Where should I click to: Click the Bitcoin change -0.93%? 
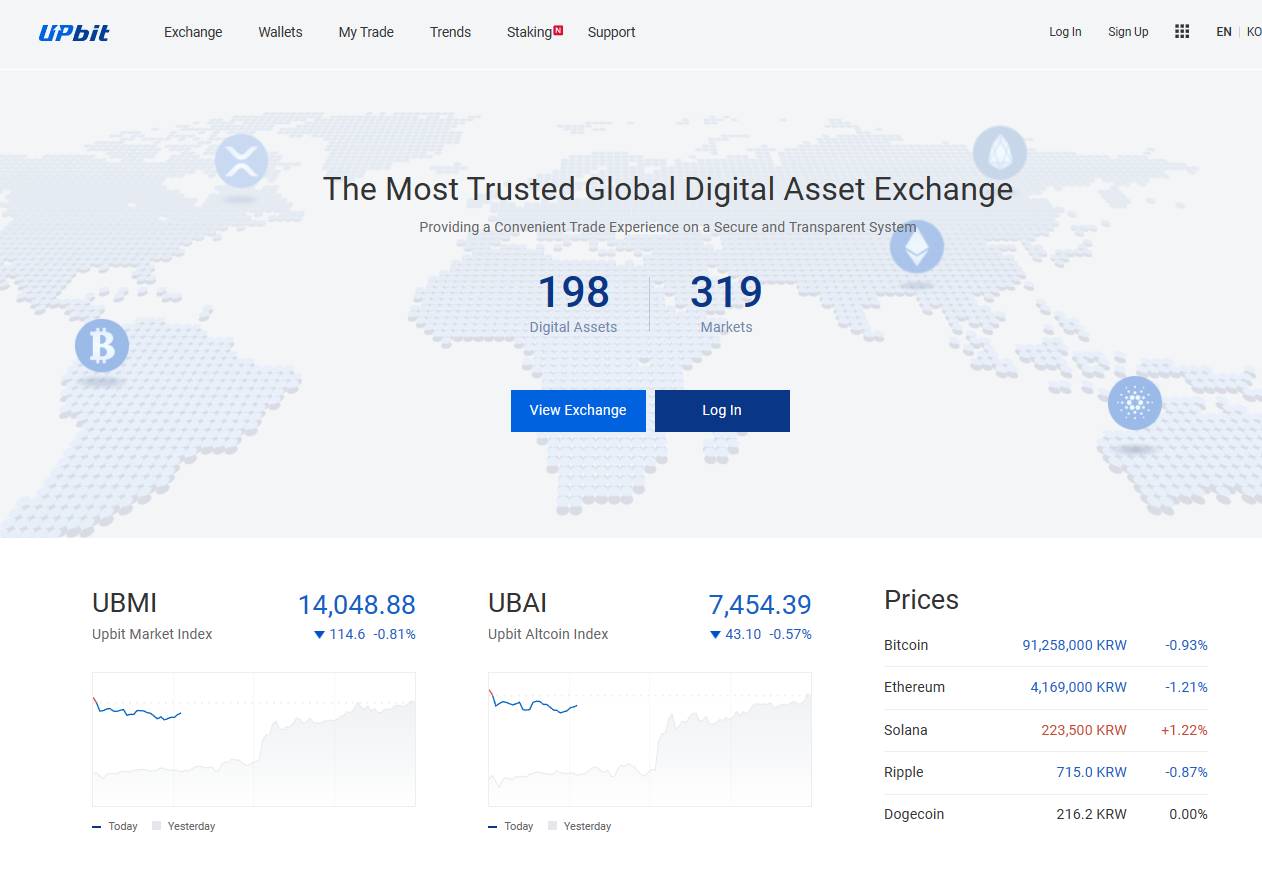tap(1186, 645)
